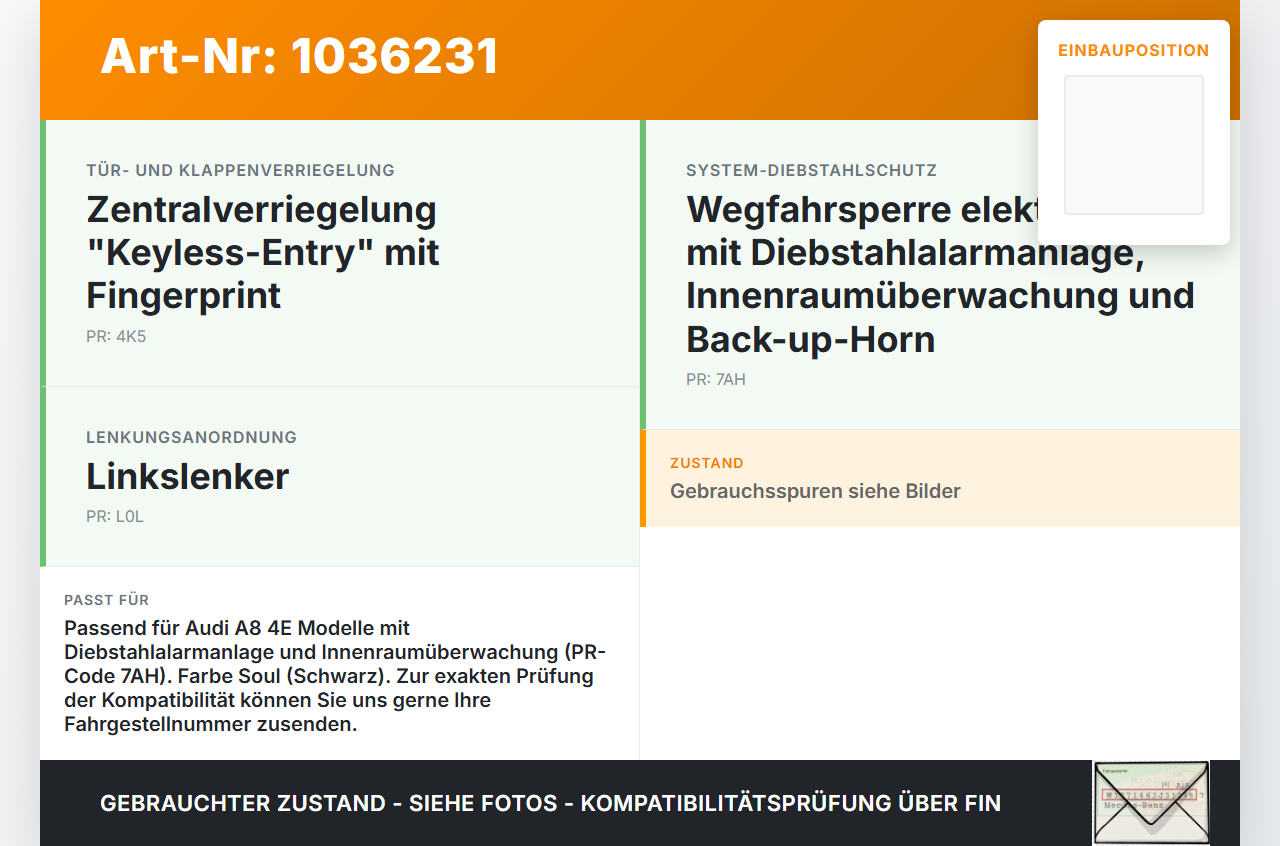This screenshot has height=846, width=1280.
Task: Click the empty Einbauposition image placeholder
Action: [1134, 145]
